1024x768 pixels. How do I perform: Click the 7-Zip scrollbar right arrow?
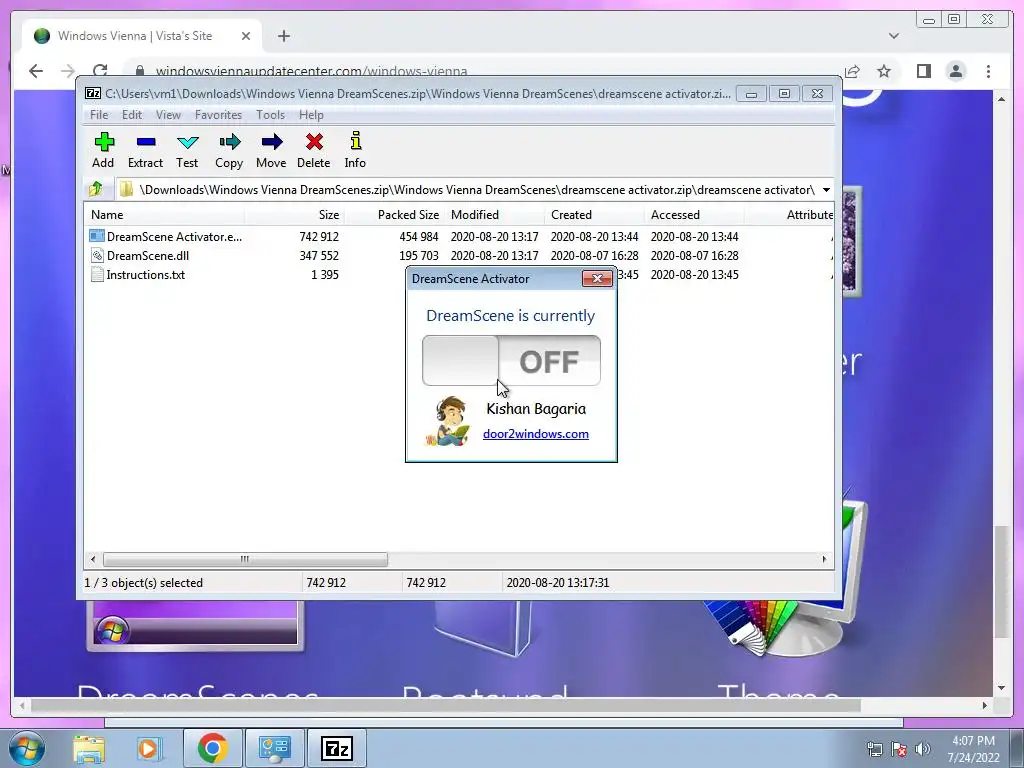pos(824,560)
